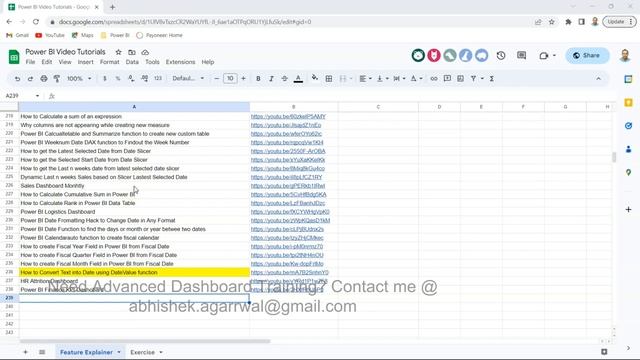
Task: Toggle strikethrough formatting
Action: pyautogui.click(x=284, y=78)
